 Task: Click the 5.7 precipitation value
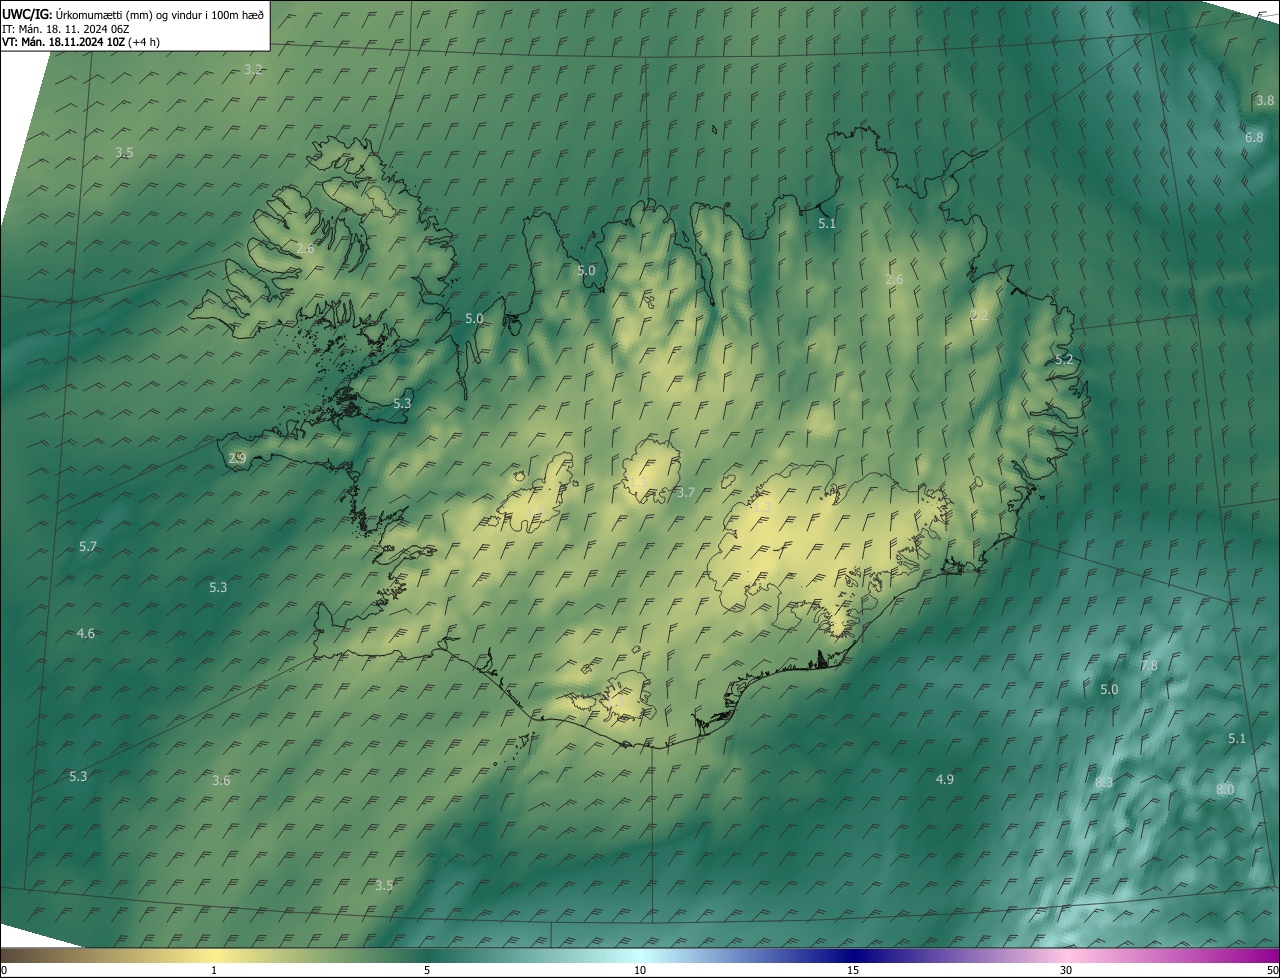88,546
